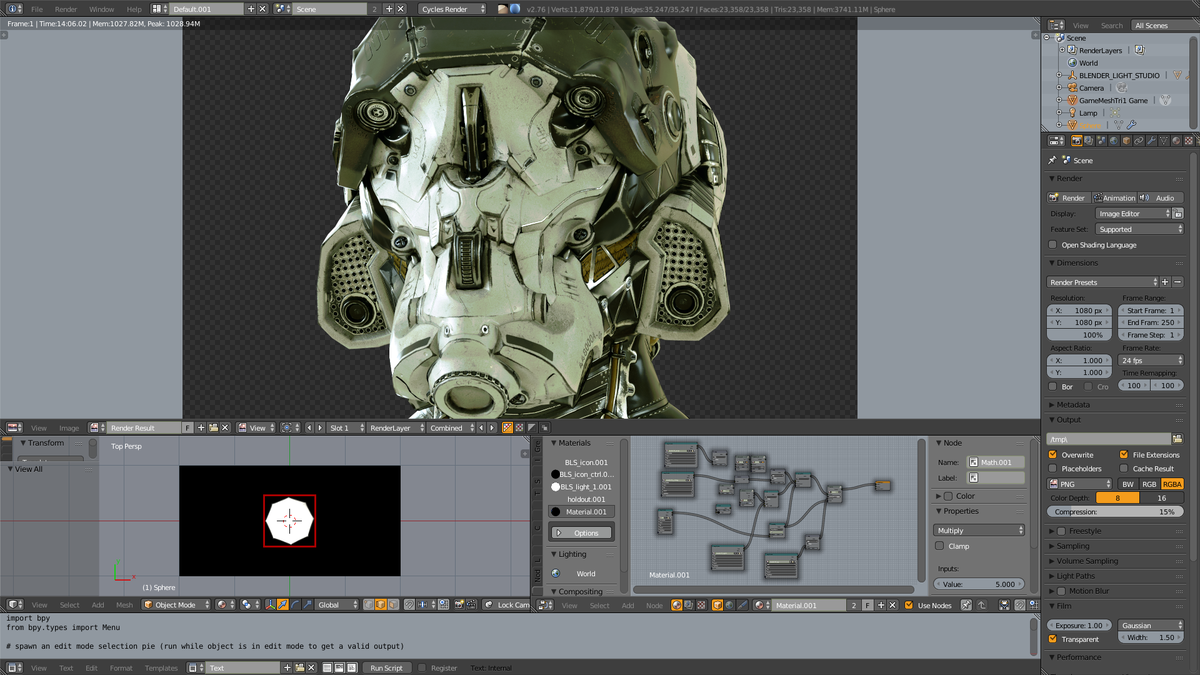The width and height of the screenshot is (1200, 675).
Task: Click the Object properties cube tab icon
Action: [x=1126, y=141]
